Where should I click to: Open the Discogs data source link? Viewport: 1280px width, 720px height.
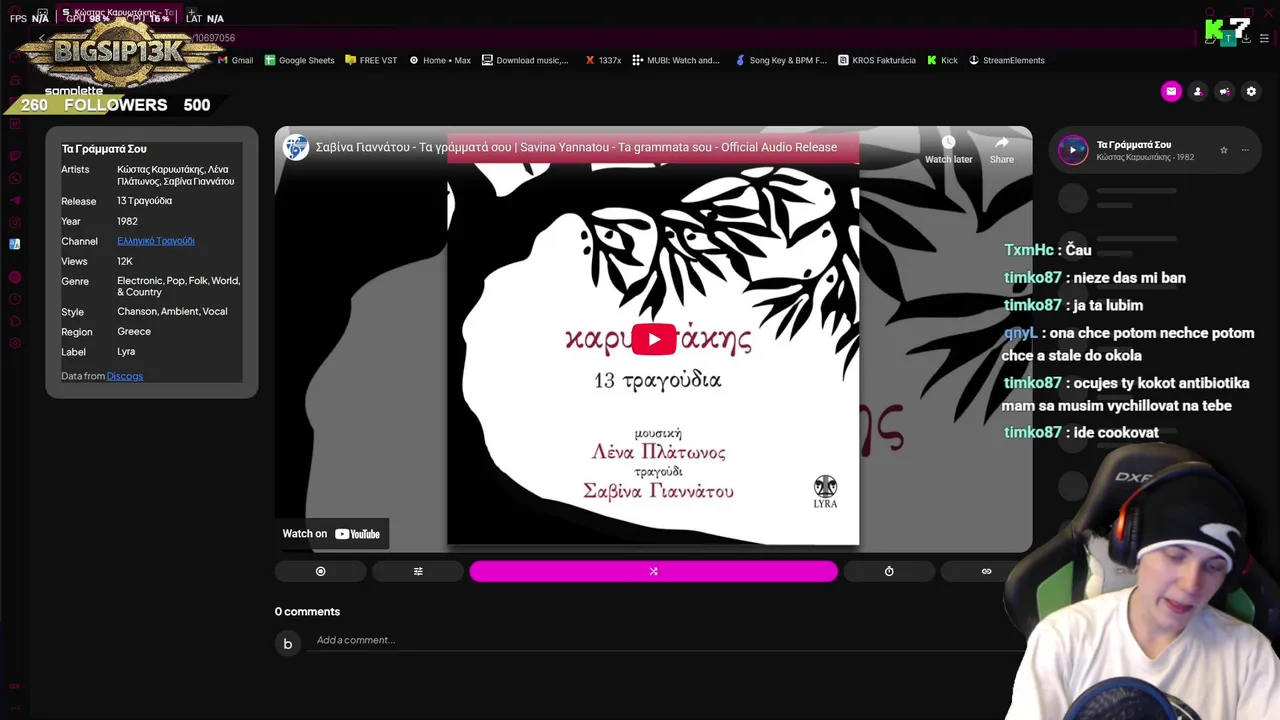pyautogui.click(x=125, y=376)
